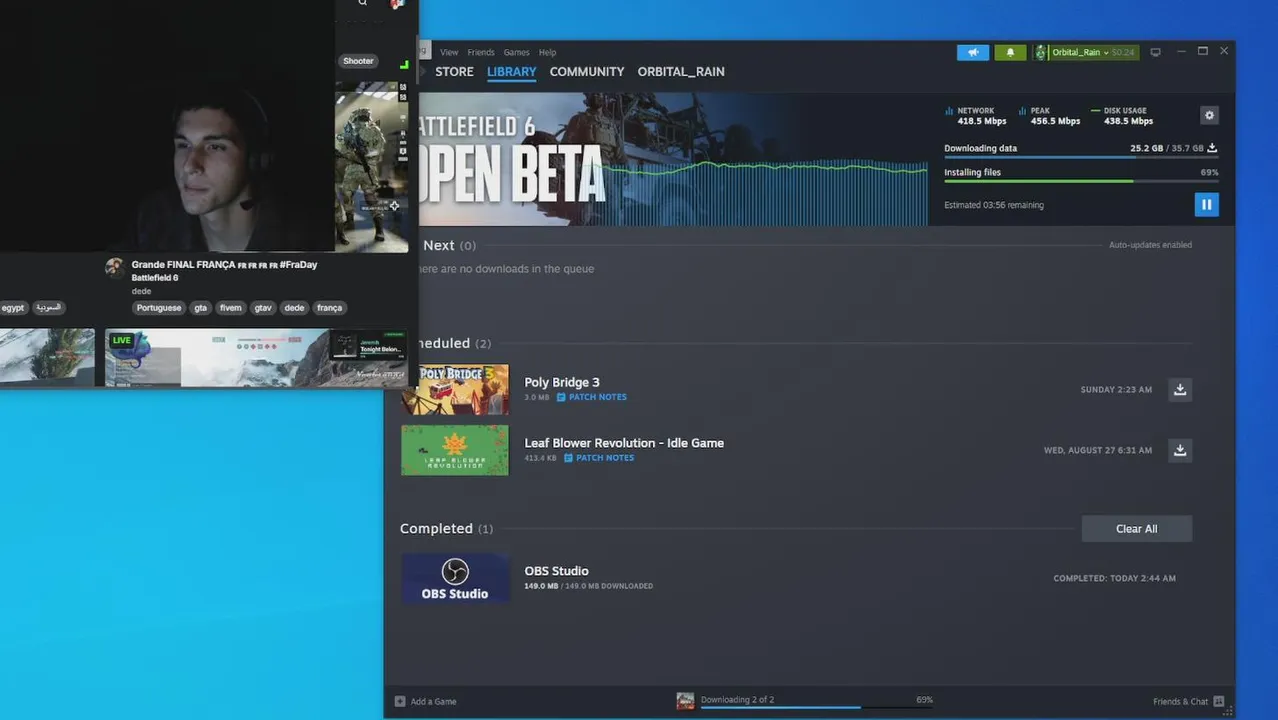
Task: Open Steam notifications bell
Action: pyautogui.click(x=1010, y=52)
